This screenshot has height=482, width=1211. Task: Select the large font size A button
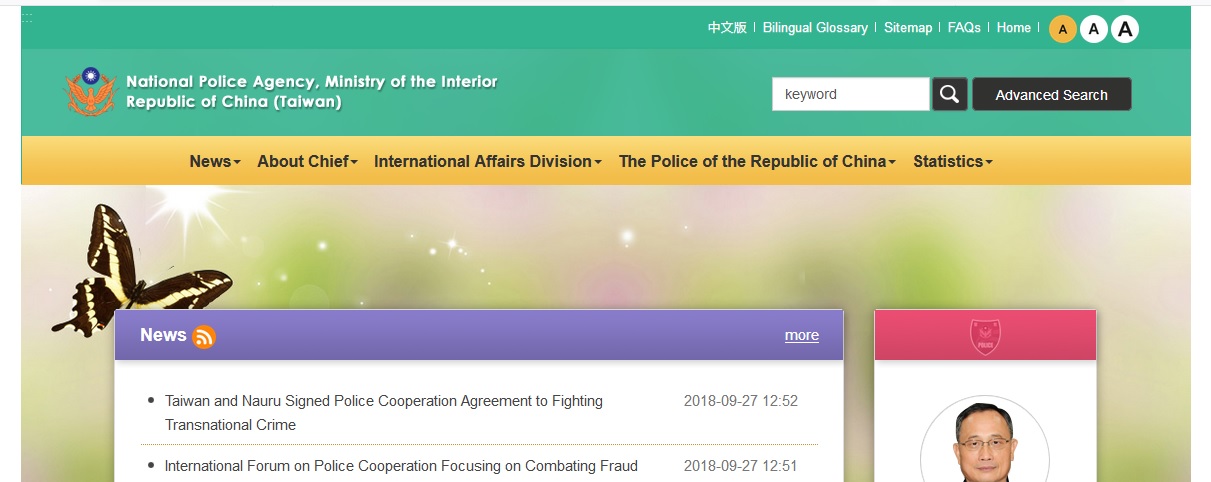1125,29
